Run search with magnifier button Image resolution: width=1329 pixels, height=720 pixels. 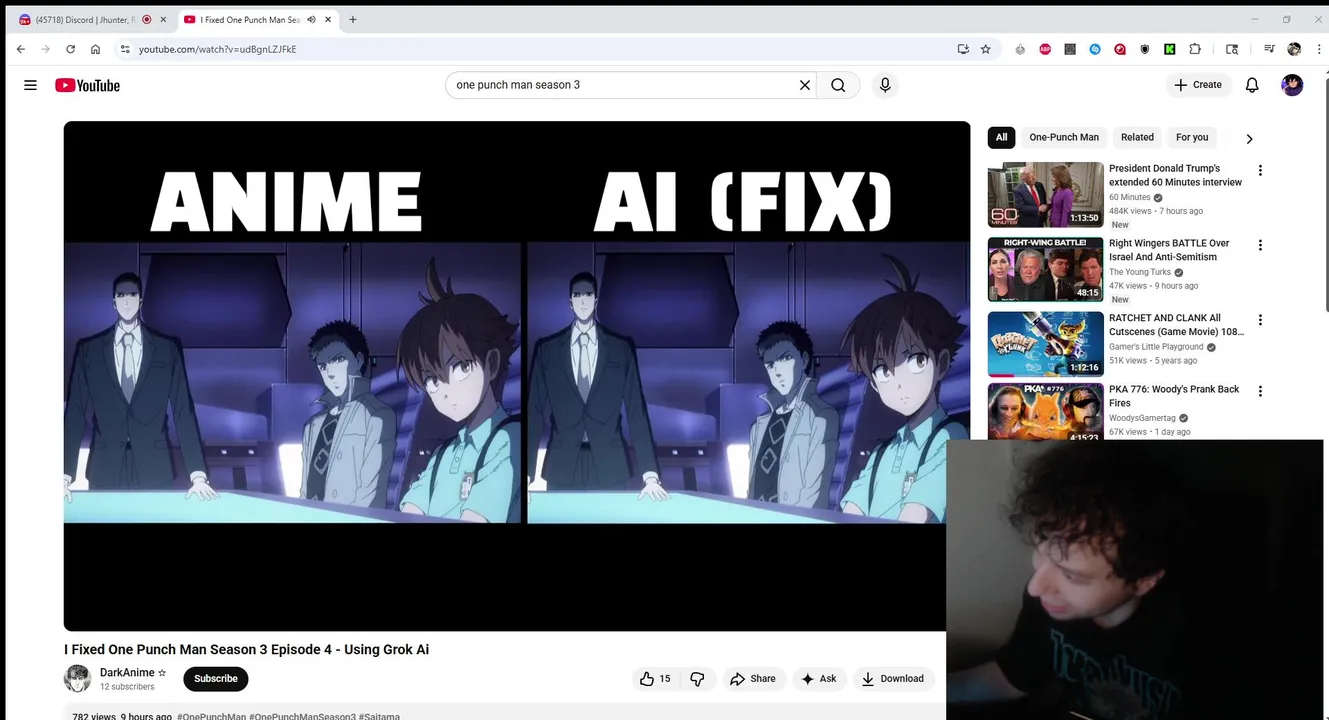[x=838, y=85]
